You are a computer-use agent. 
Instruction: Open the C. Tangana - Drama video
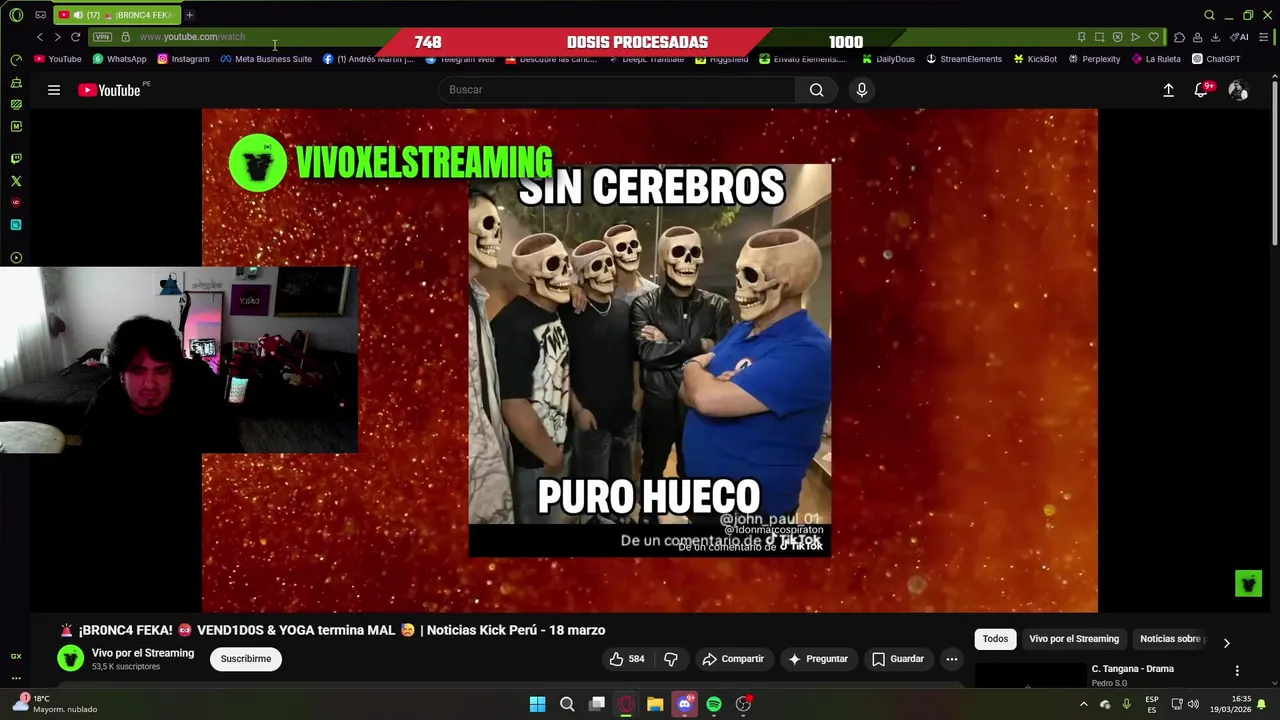(x=1132, y=669)
